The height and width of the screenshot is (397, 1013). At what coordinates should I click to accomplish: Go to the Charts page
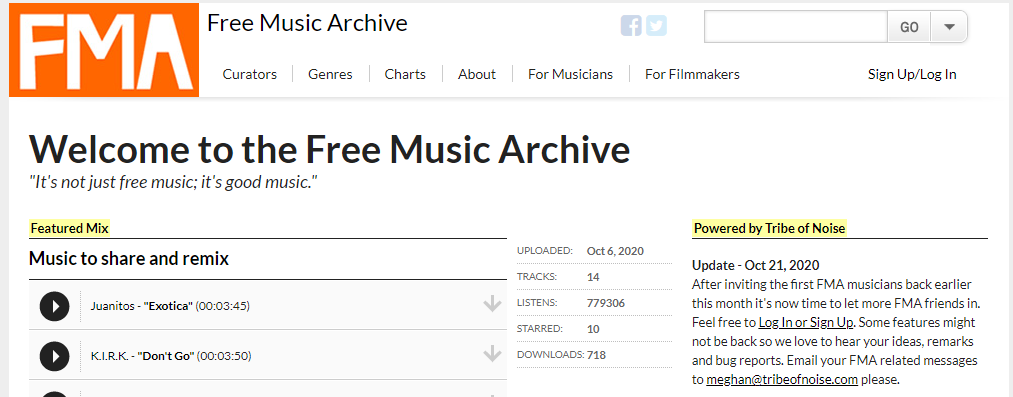click(x=405, y=74)
